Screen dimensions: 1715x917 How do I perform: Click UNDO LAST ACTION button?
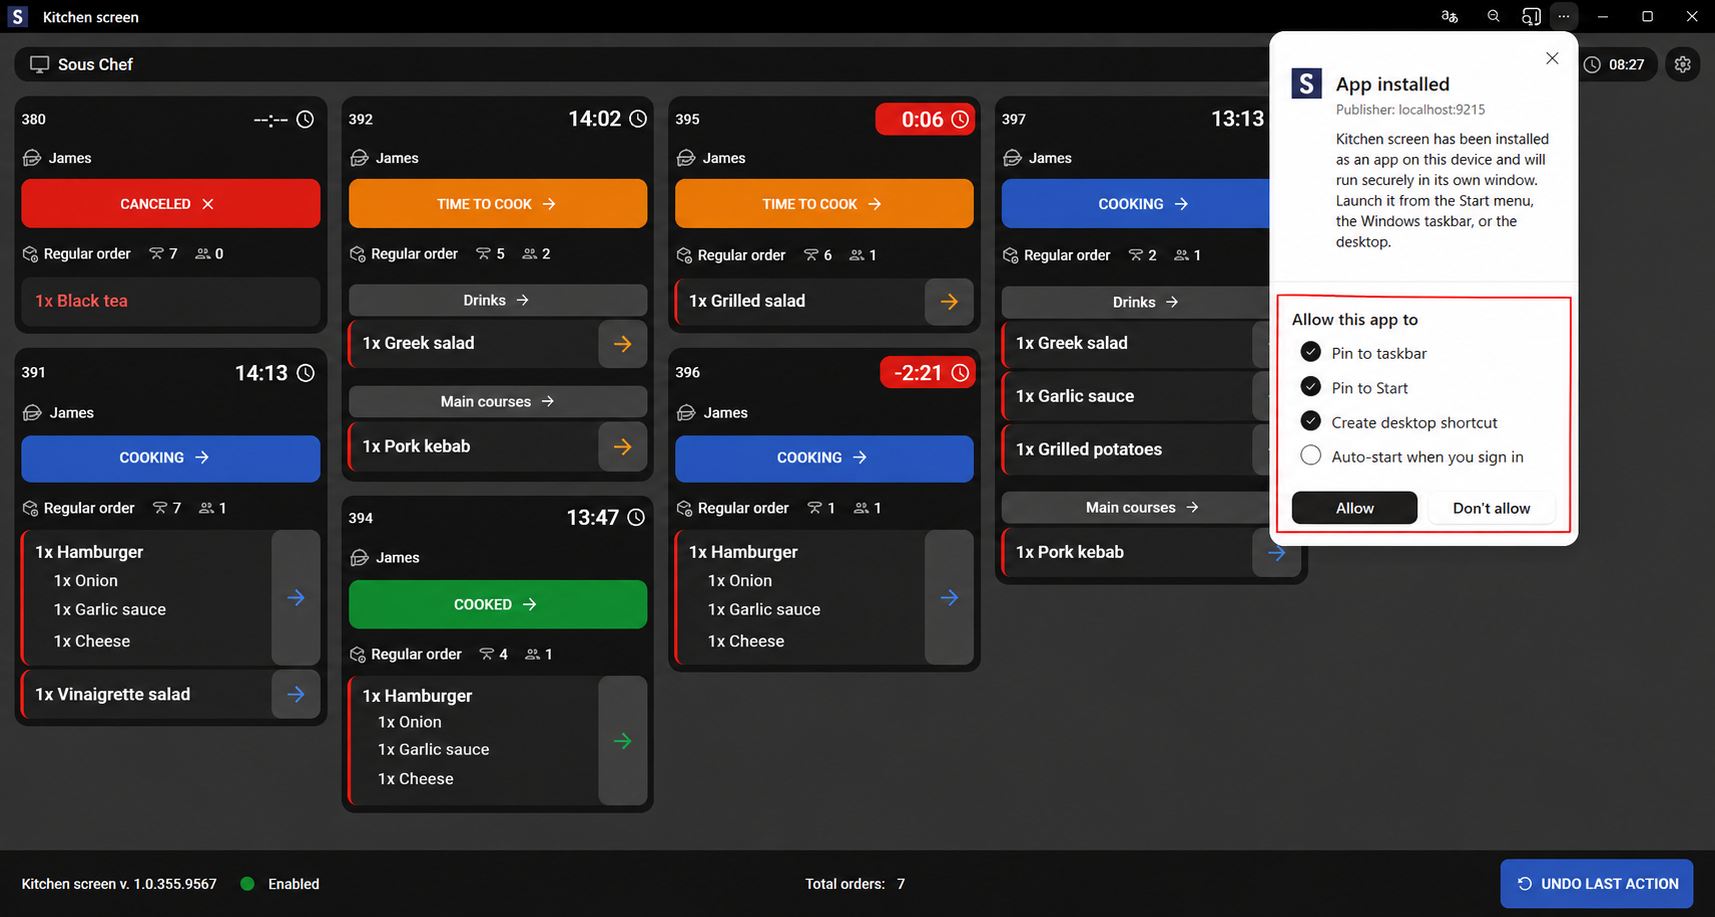[x=1597, y=884]
